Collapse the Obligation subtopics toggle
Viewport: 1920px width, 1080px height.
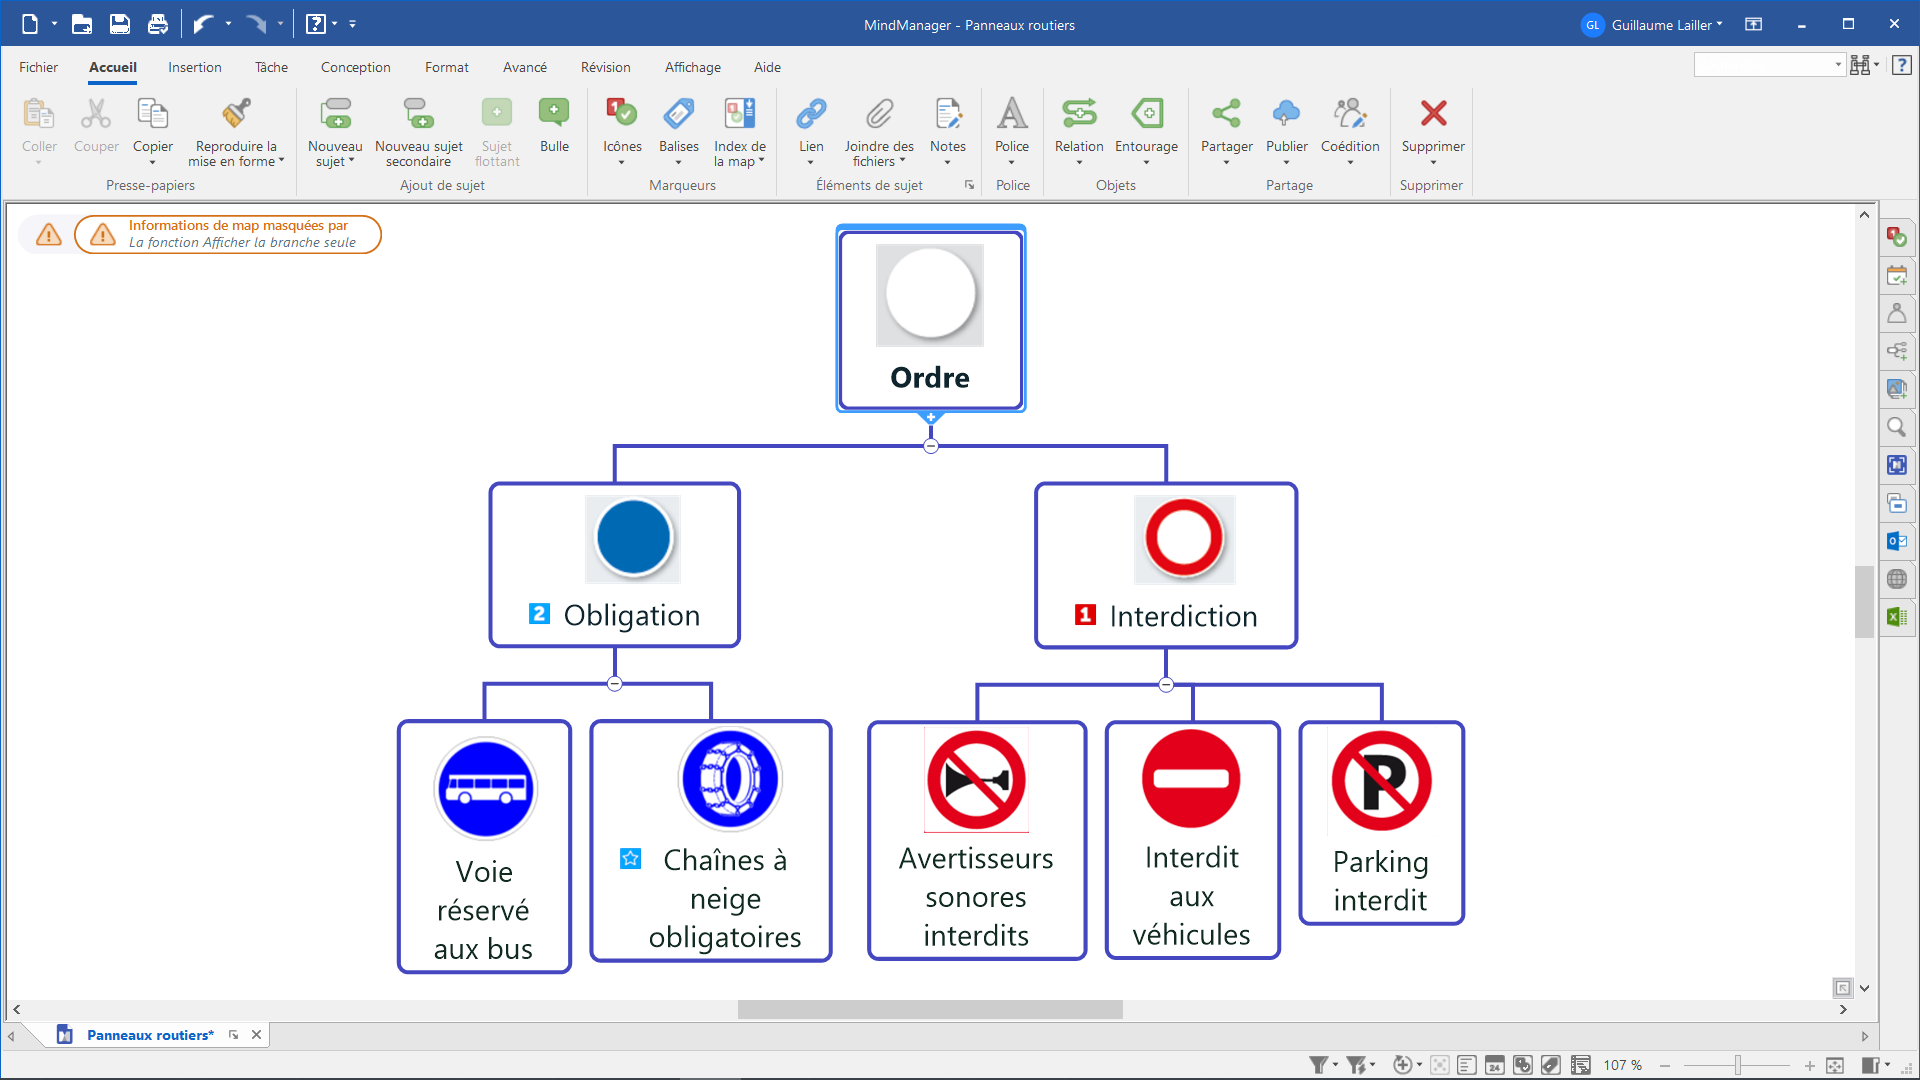pos(615,684)
